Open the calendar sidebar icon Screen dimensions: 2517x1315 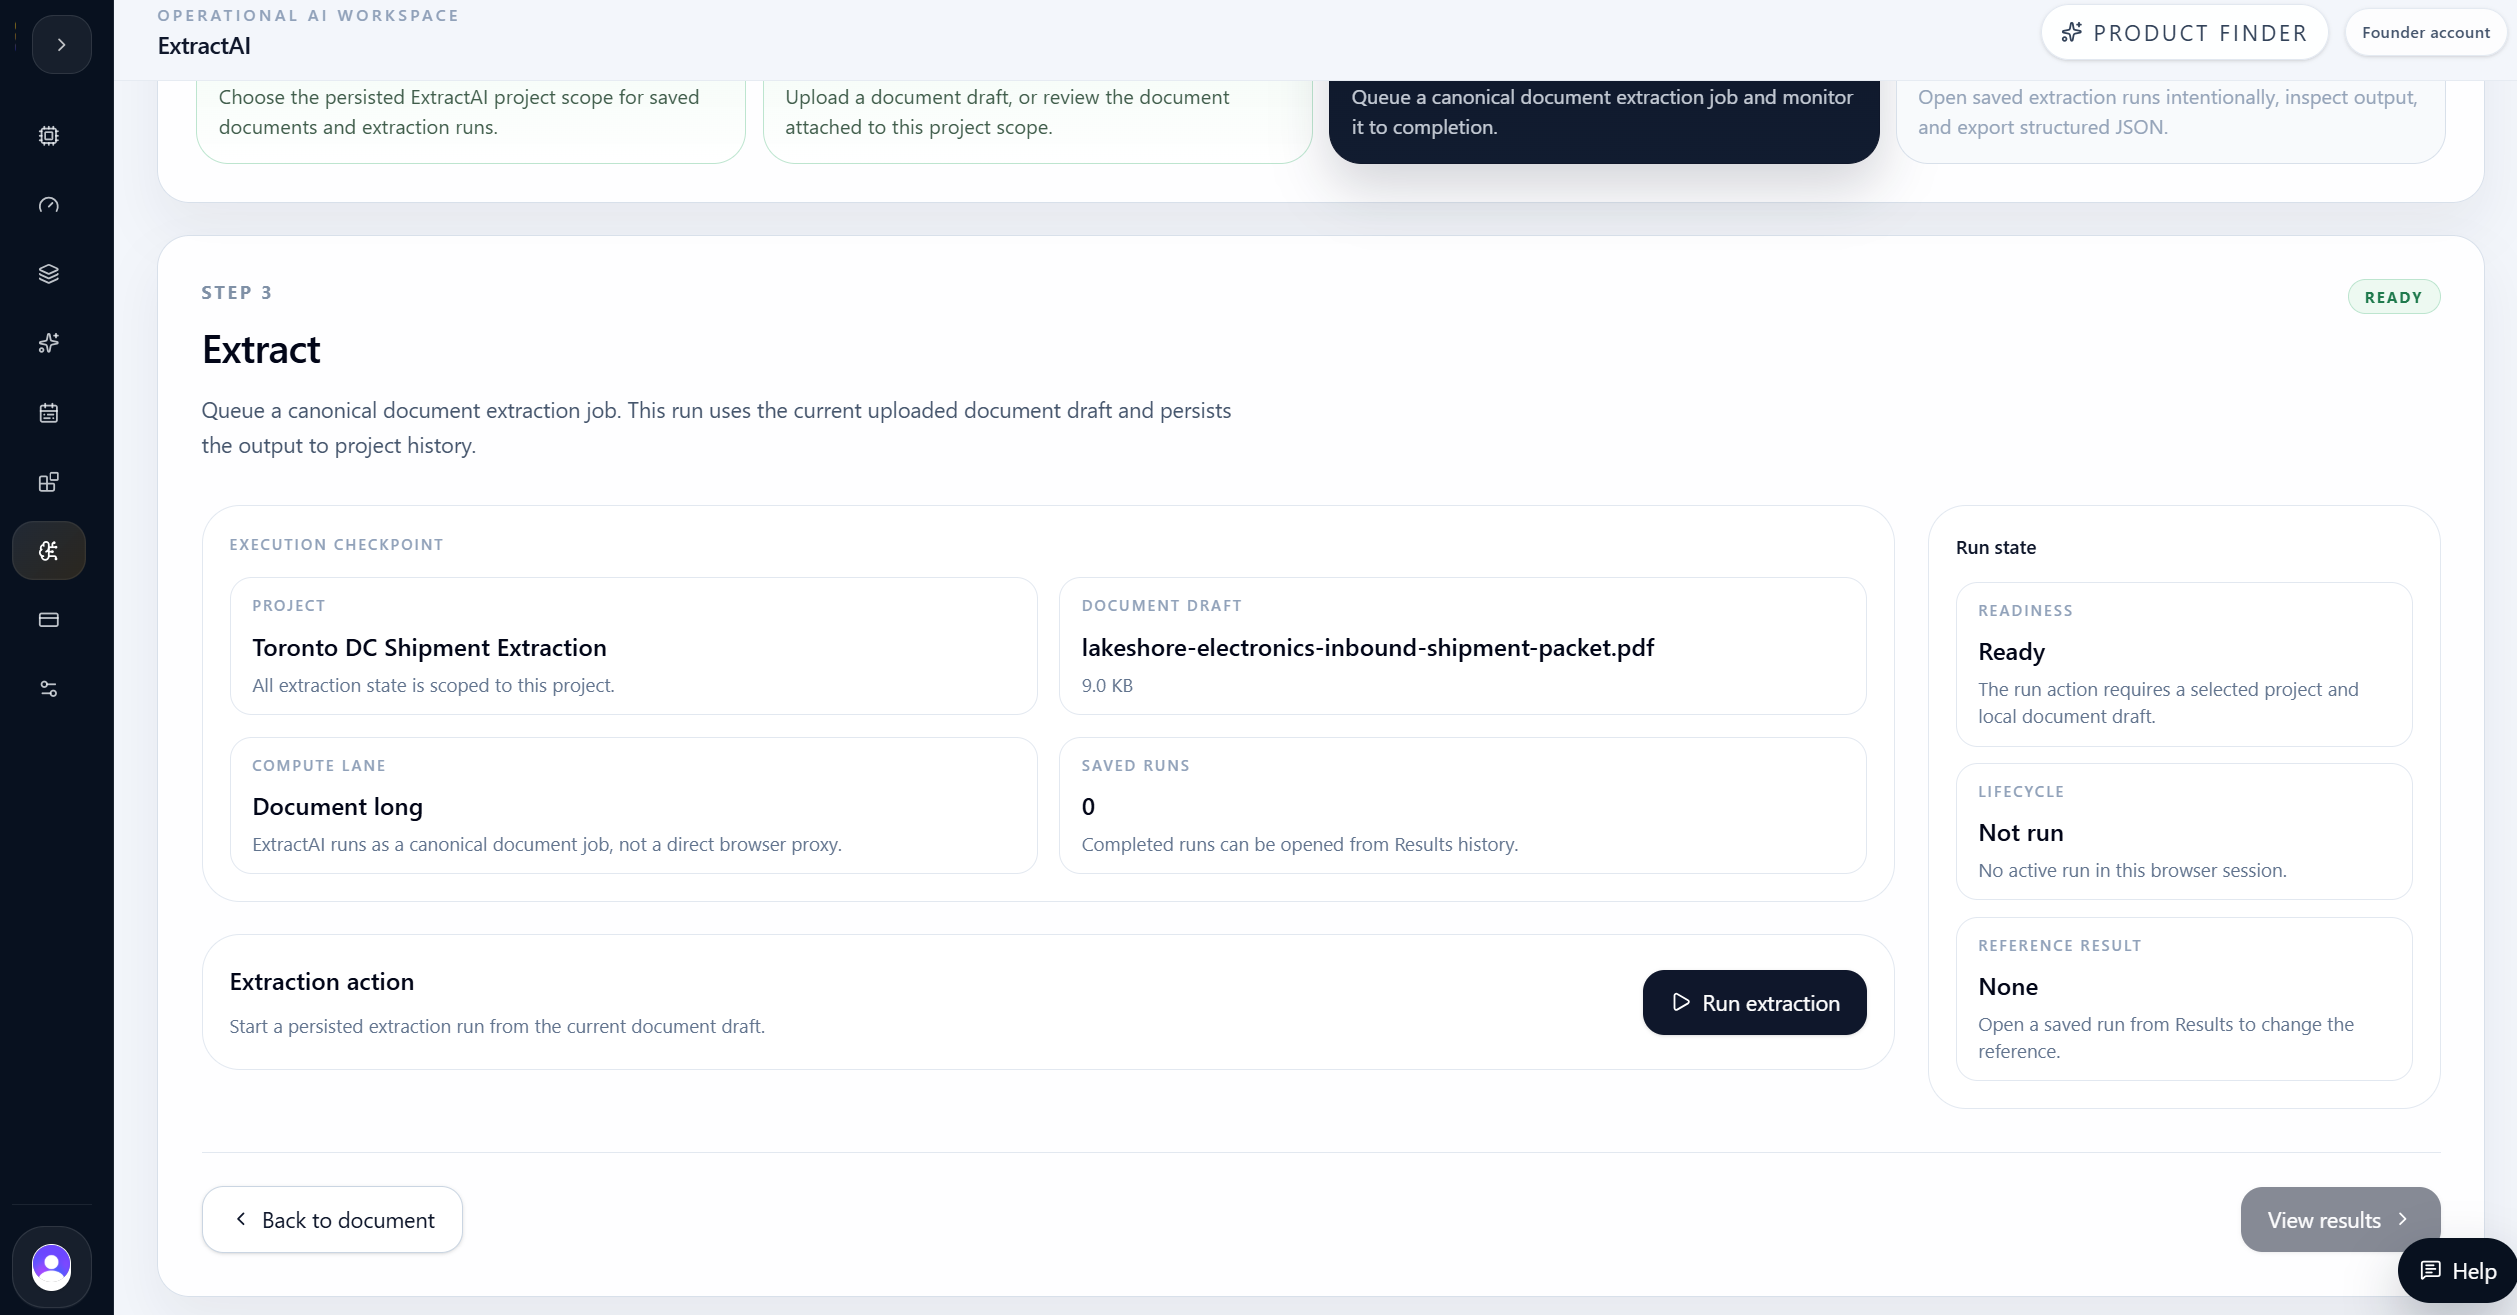[48, 413]
